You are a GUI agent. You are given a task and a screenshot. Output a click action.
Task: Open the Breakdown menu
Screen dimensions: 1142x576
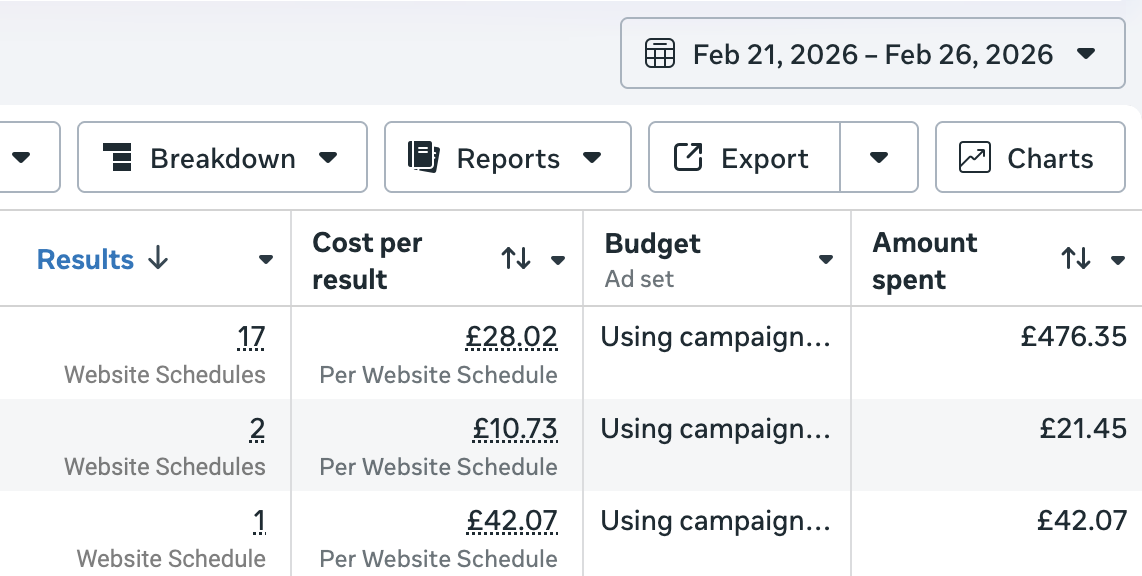[x=222, y=157]
